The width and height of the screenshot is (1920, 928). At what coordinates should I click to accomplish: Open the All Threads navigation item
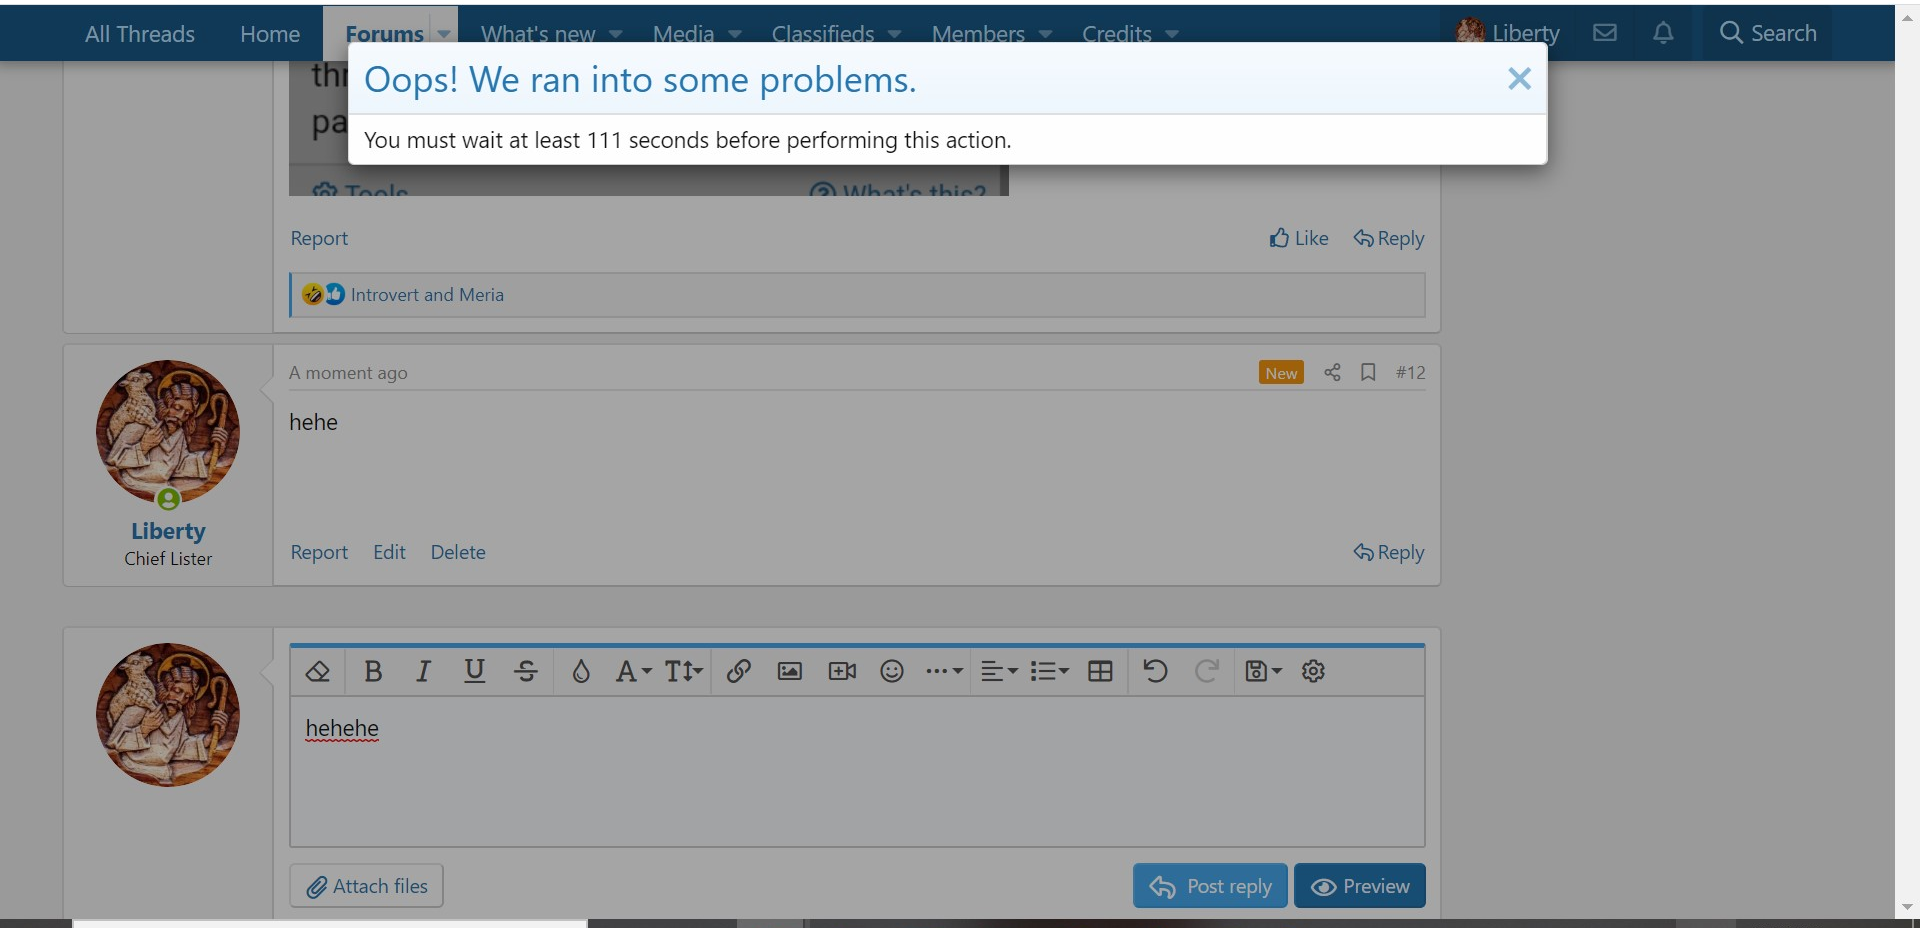click(140, 34)
